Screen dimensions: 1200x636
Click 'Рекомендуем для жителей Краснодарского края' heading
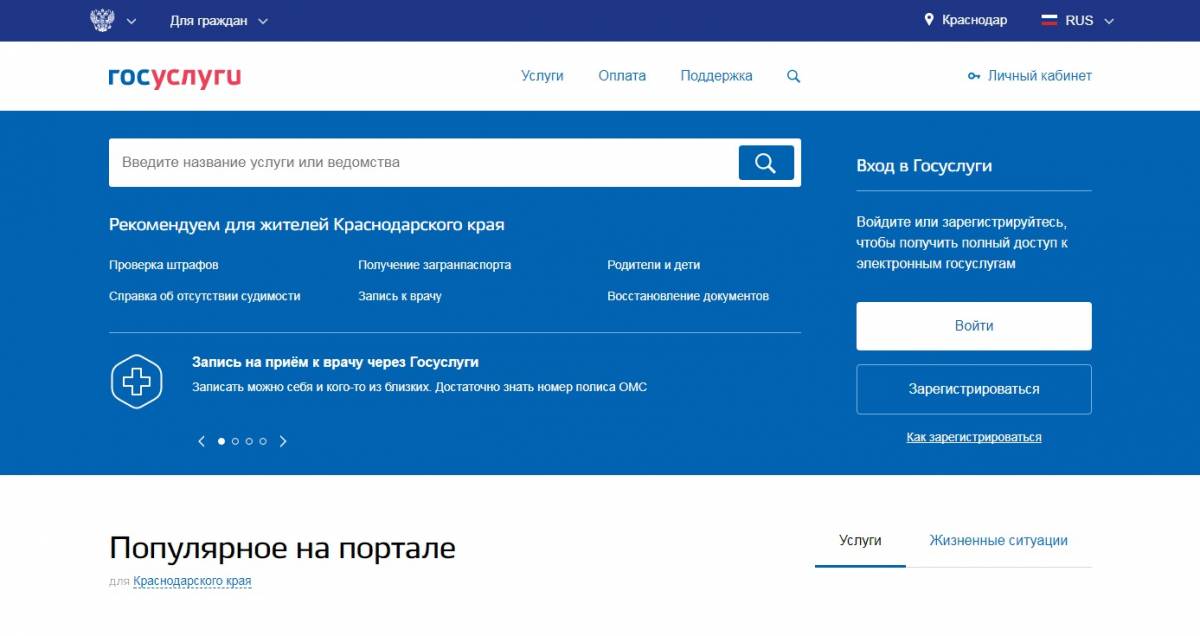coord(307,225)
